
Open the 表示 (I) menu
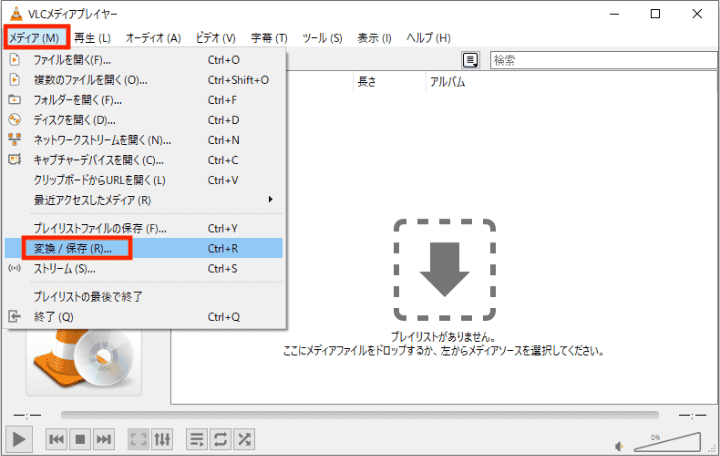374,38
